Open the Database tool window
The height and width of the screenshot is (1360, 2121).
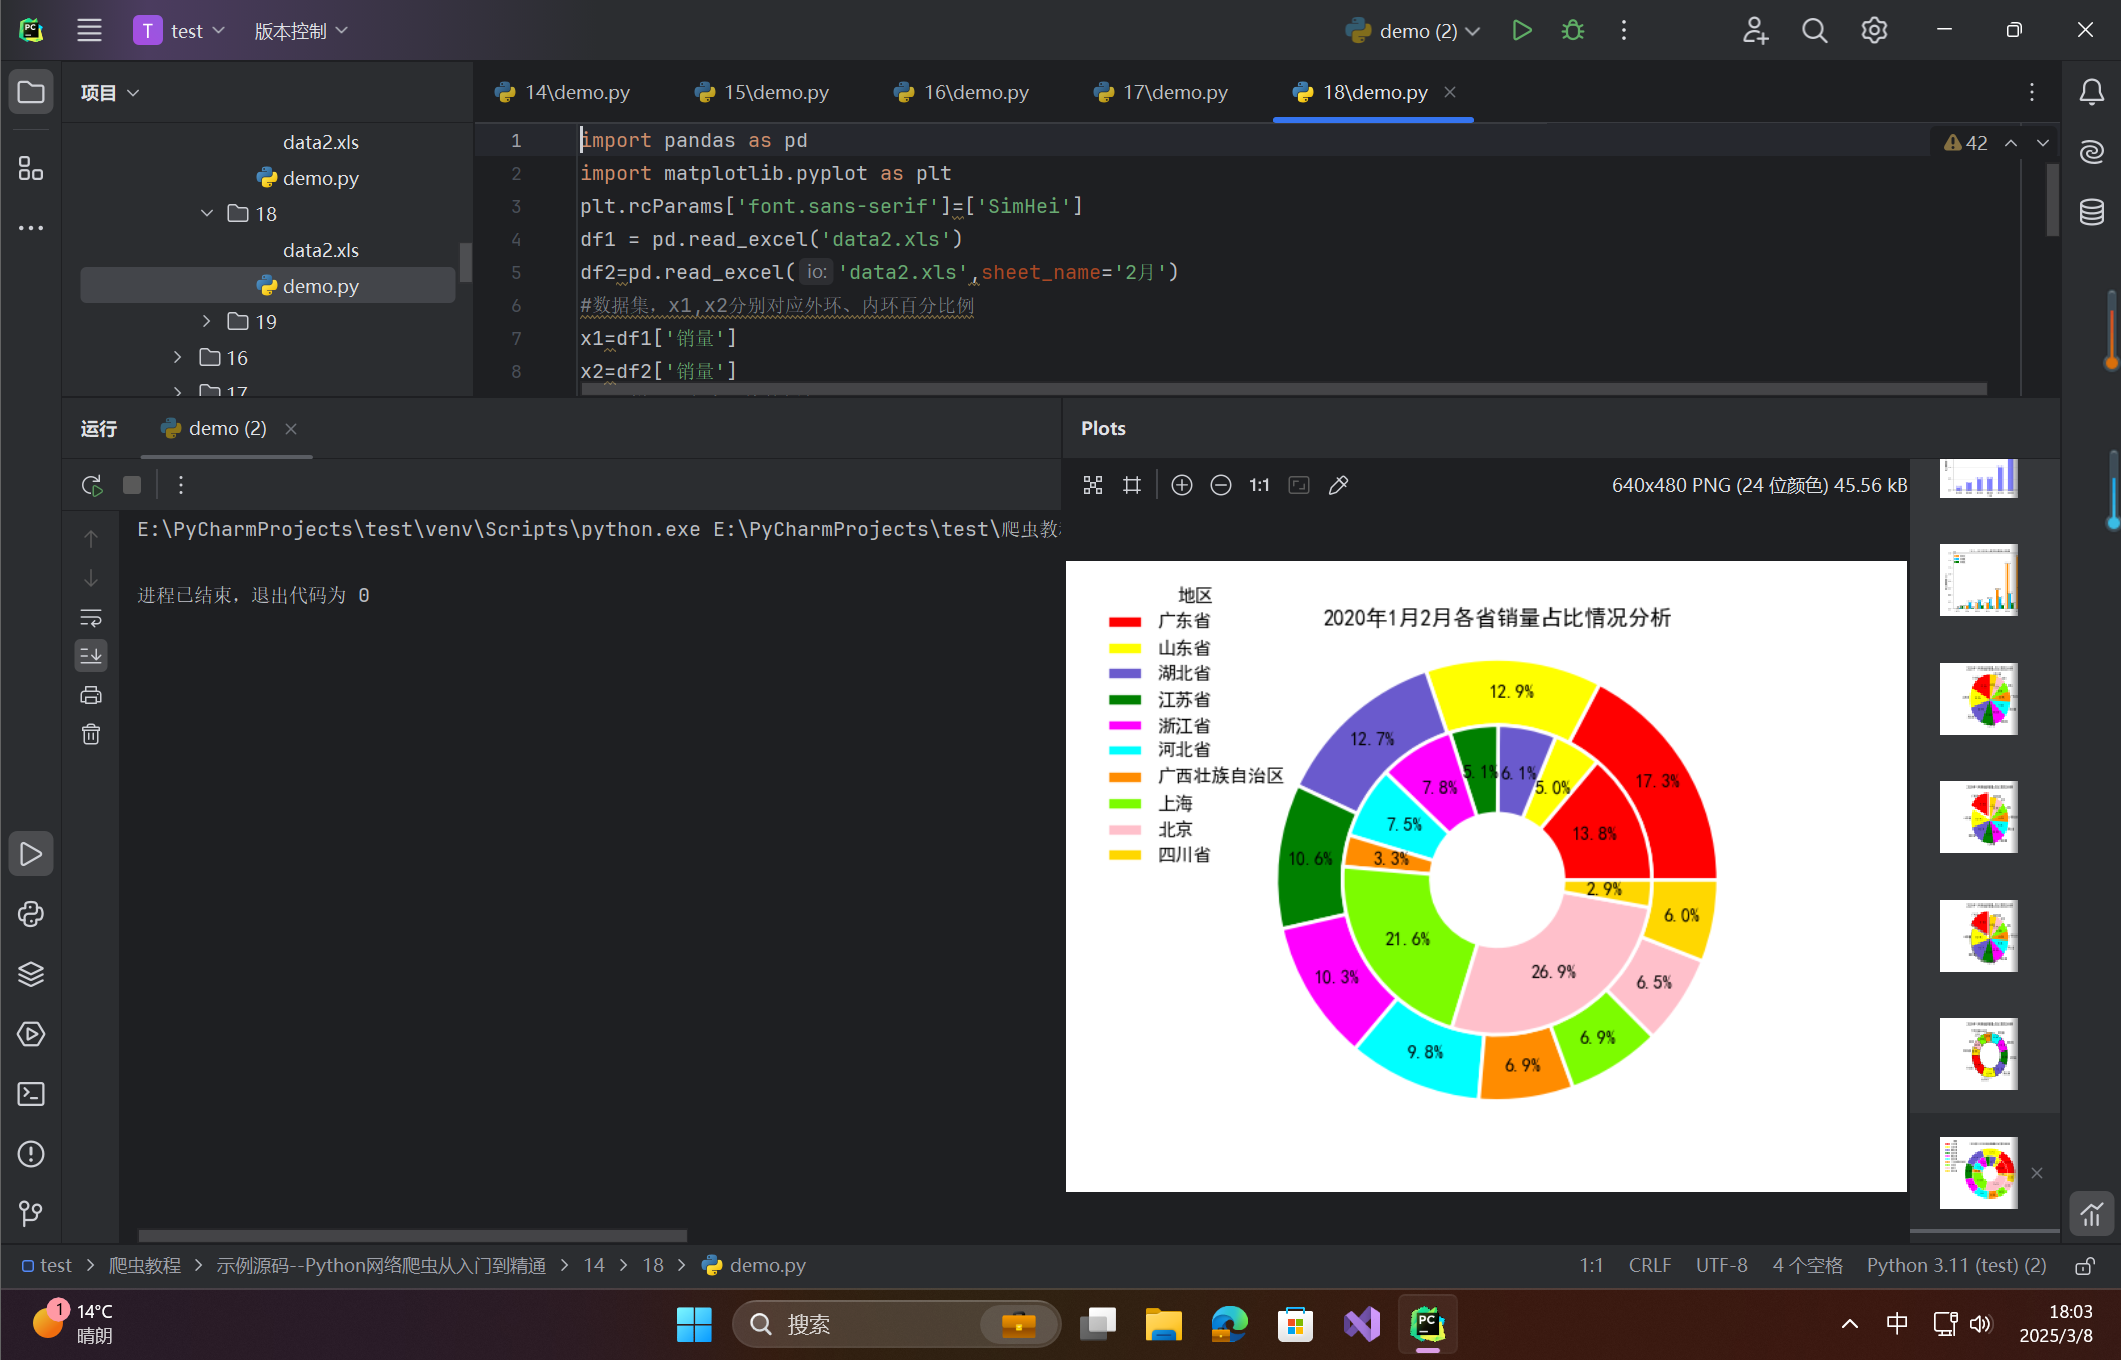click(x=2091, y=212)
